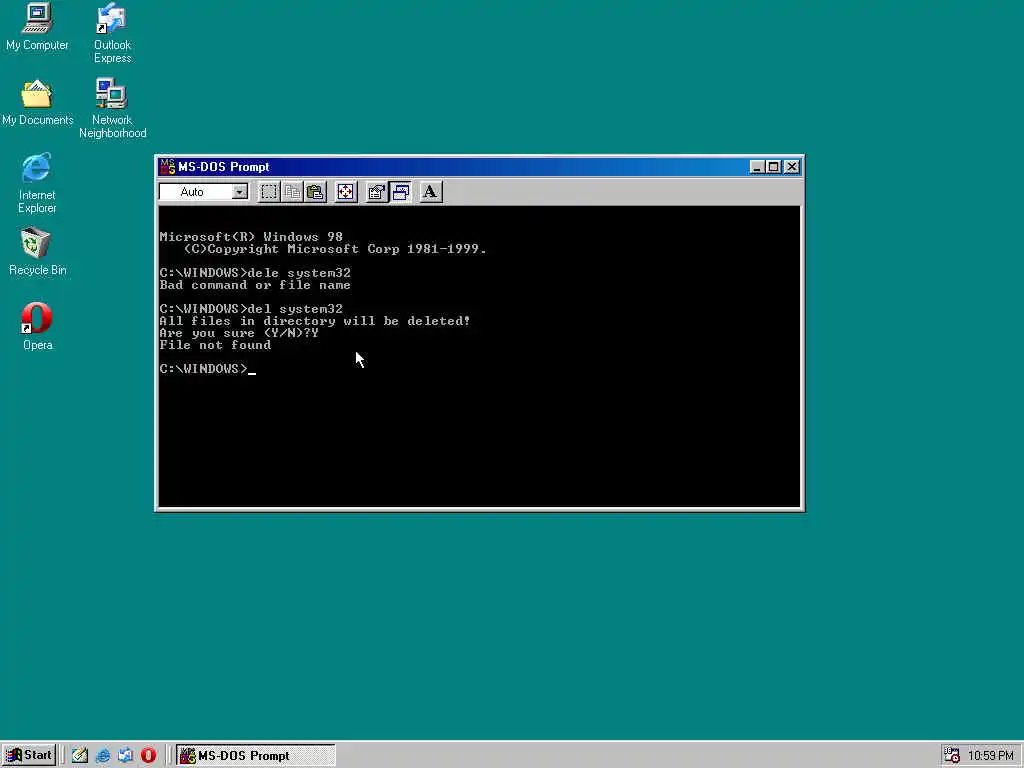Open the Font settings 'A' icon
The width and height of the screenshot is (1024, 768).
[430, 192]
